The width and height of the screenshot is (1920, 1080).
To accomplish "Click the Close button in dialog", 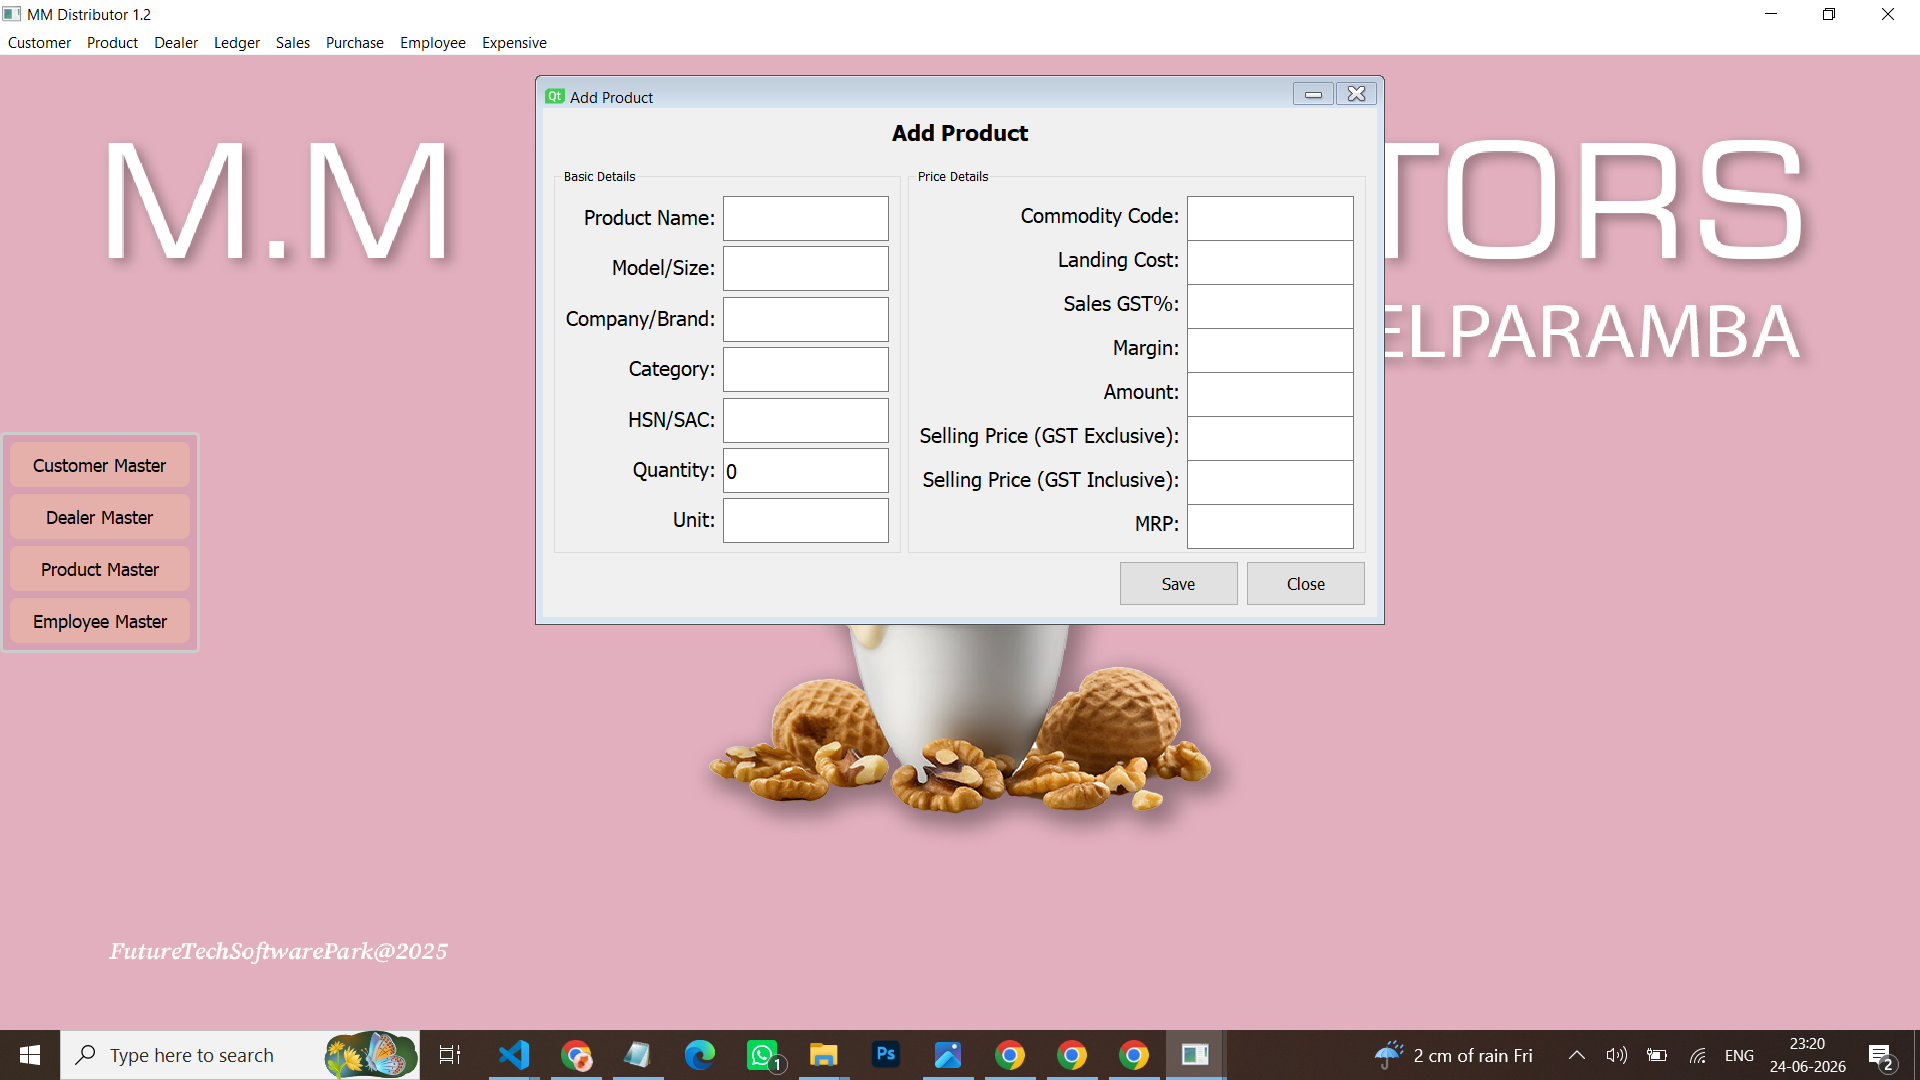I will pyautogui.click(x=1305, y=584).
